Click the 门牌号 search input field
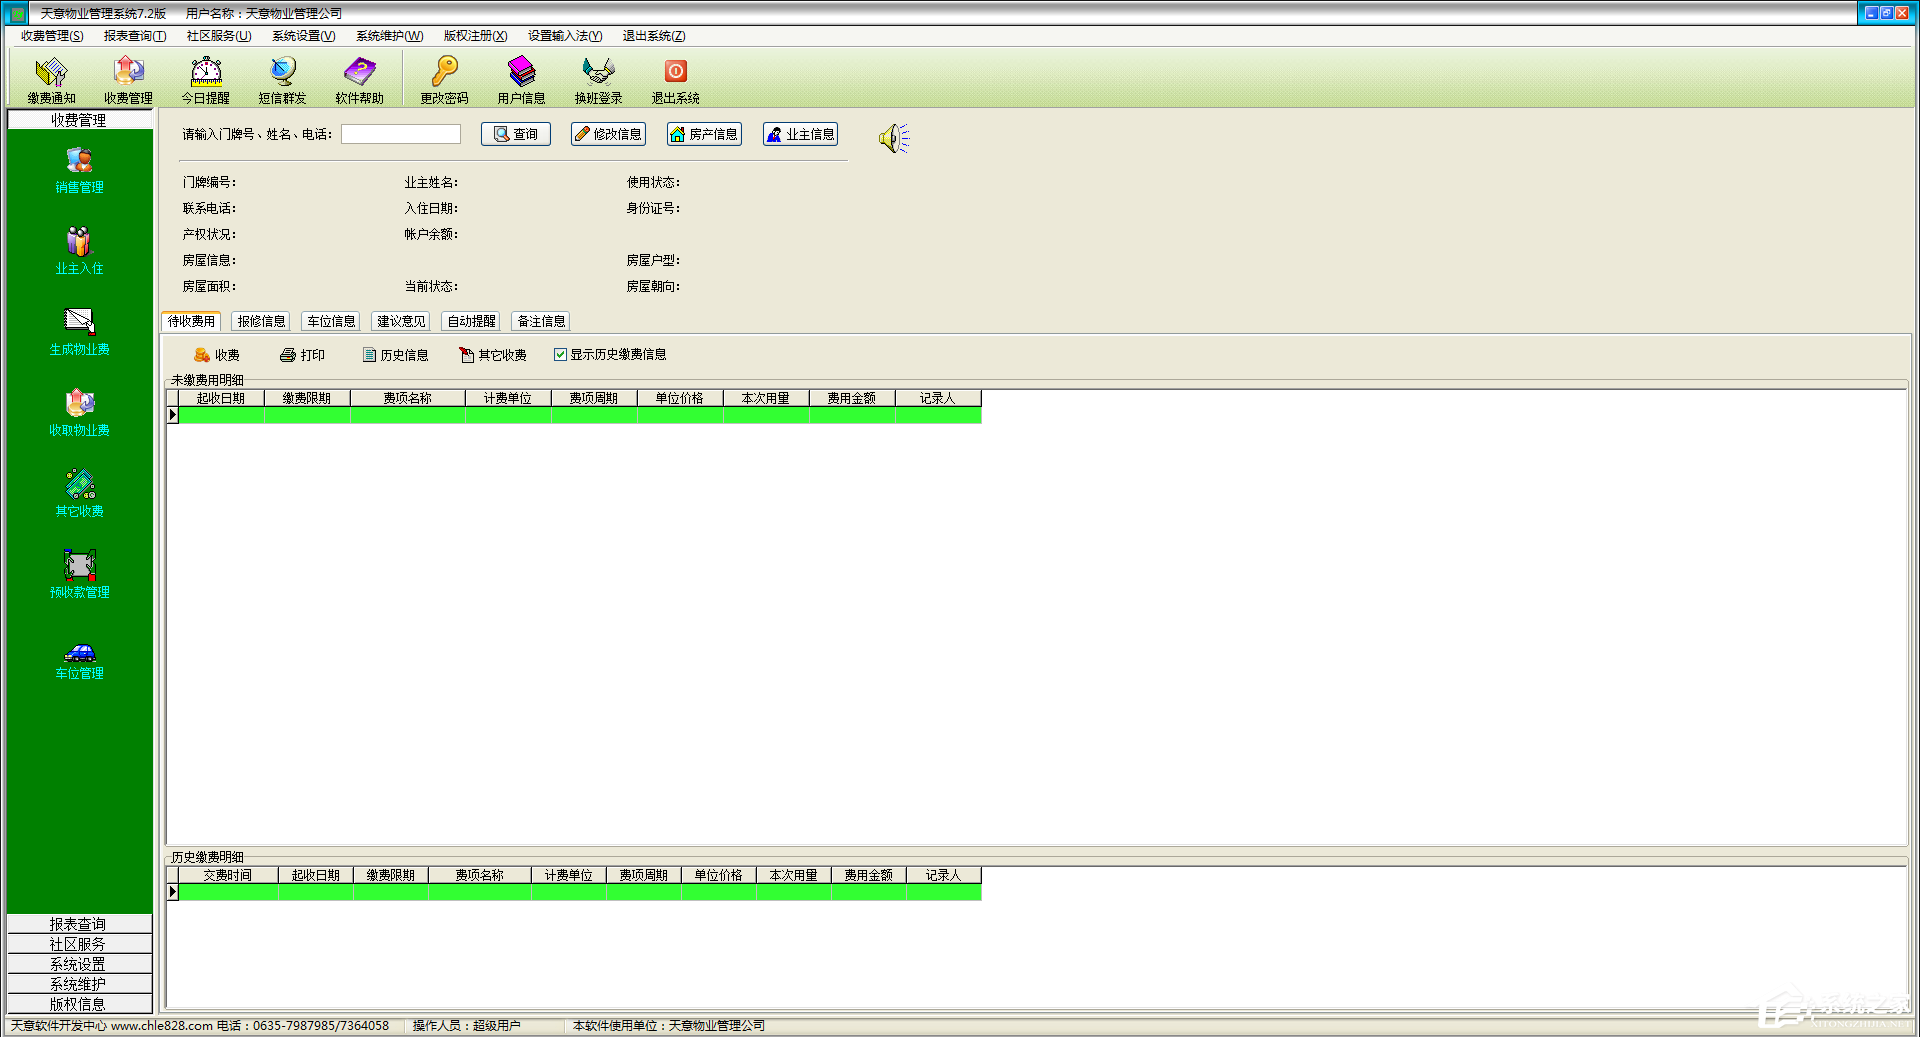Image resolution: width=1920 pixels, height=1037 pixels. click(x=400, y=134)
